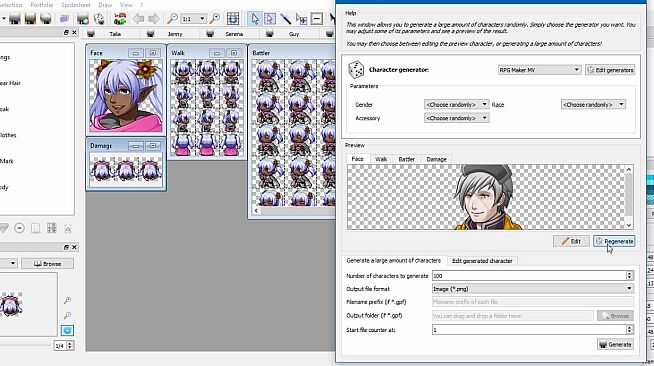This screenshot has height=366, width=654.
Task: Click the Battler window left scroll arrow
Action: [256, 211]
